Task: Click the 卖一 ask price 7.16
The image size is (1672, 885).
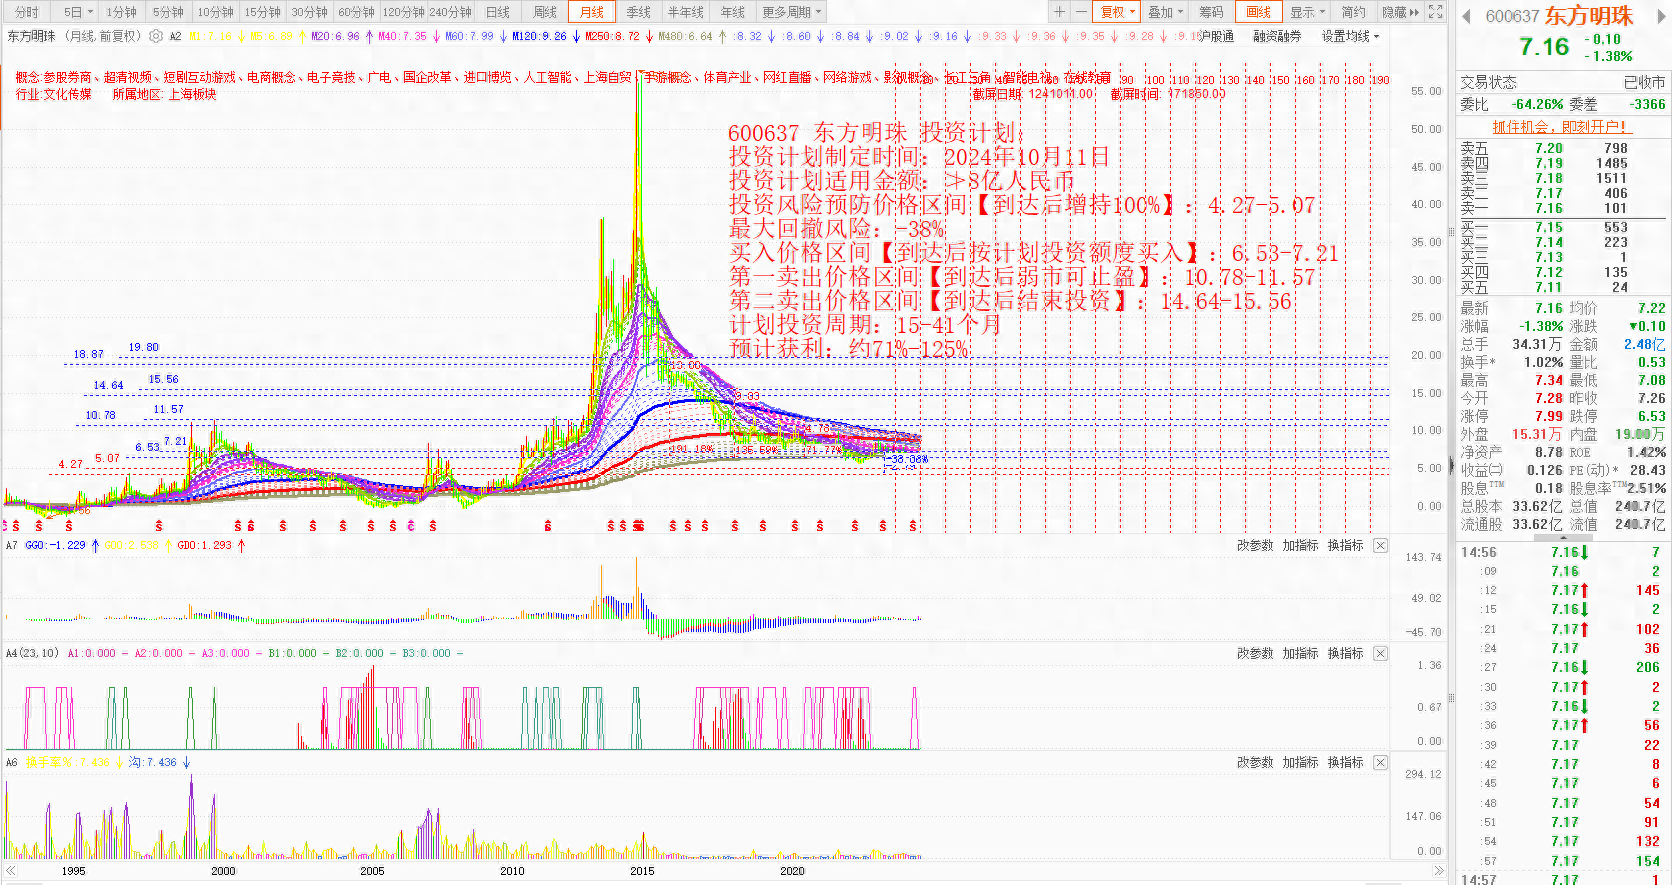Action: pos(1549,208)
